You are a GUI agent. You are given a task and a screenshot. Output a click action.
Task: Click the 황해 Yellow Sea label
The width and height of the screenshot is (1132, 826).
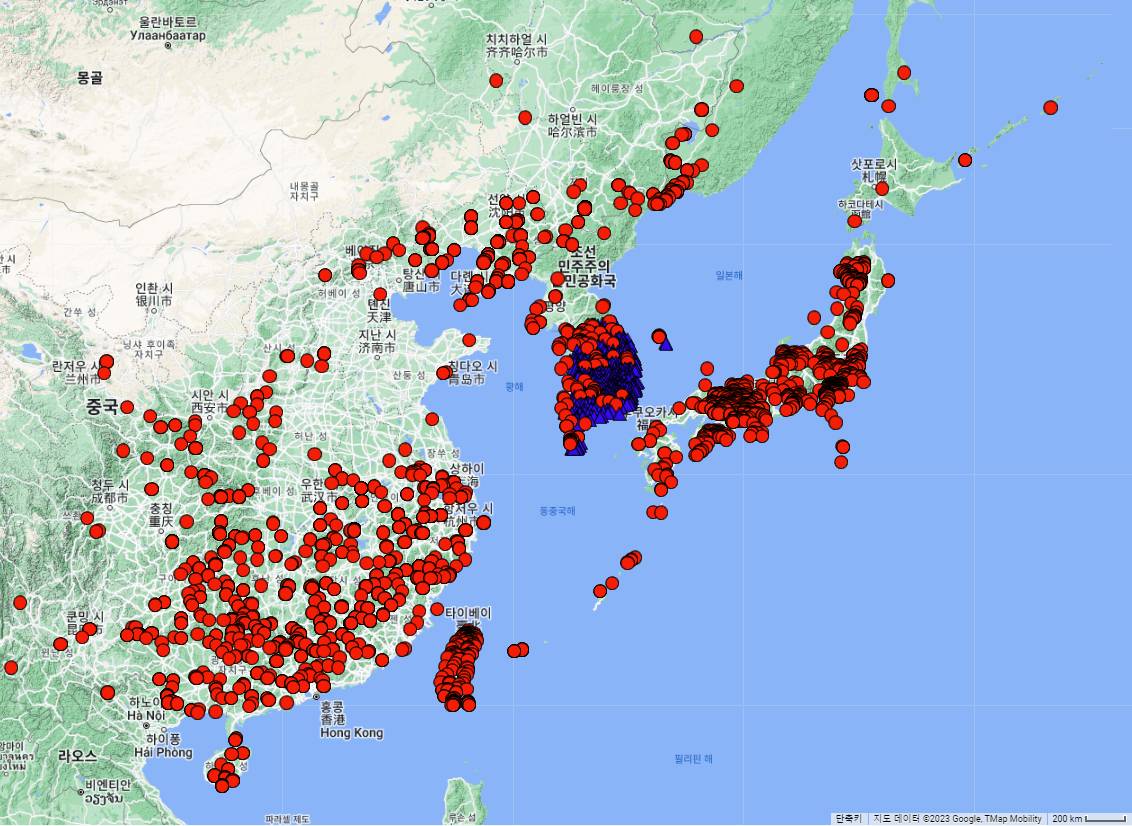tap(514, 386)
